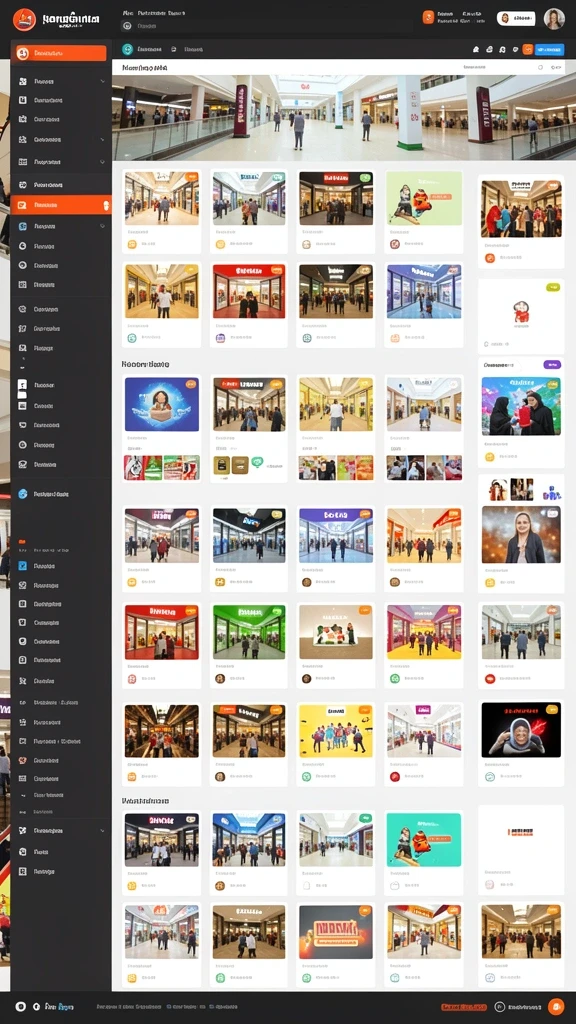576x1024 pixels.
Task: Click the teal circle icon in sub-toolbar
Action: coord(127,49)
